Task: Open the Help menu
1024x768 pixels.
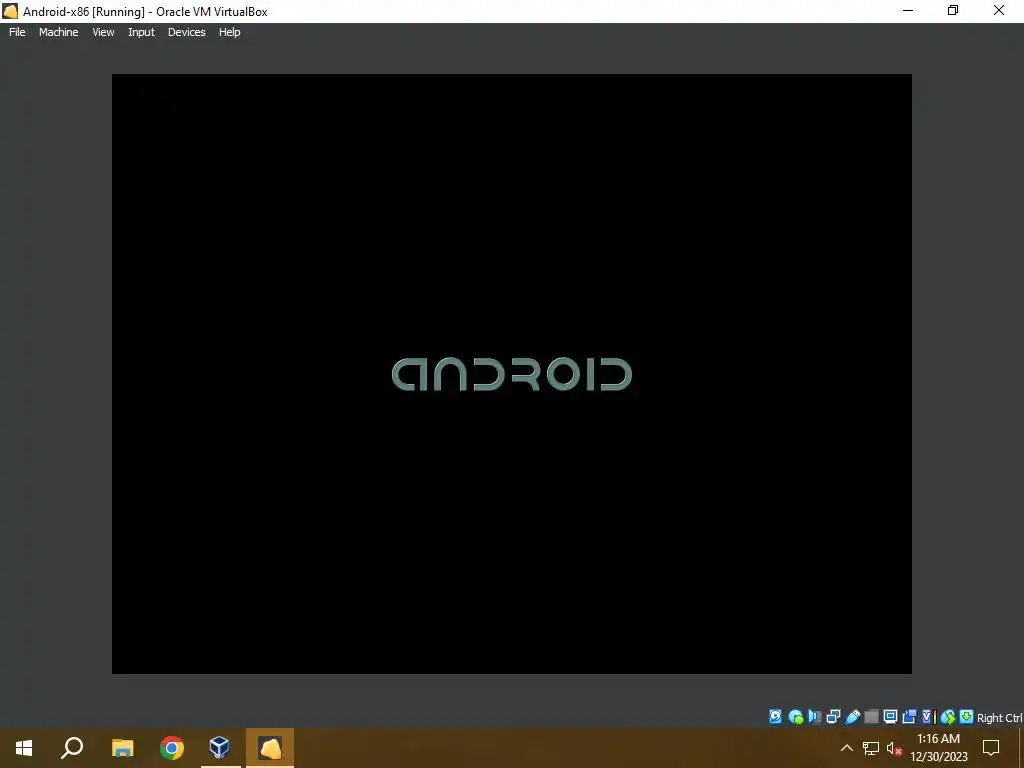Action: coord(229,32)
